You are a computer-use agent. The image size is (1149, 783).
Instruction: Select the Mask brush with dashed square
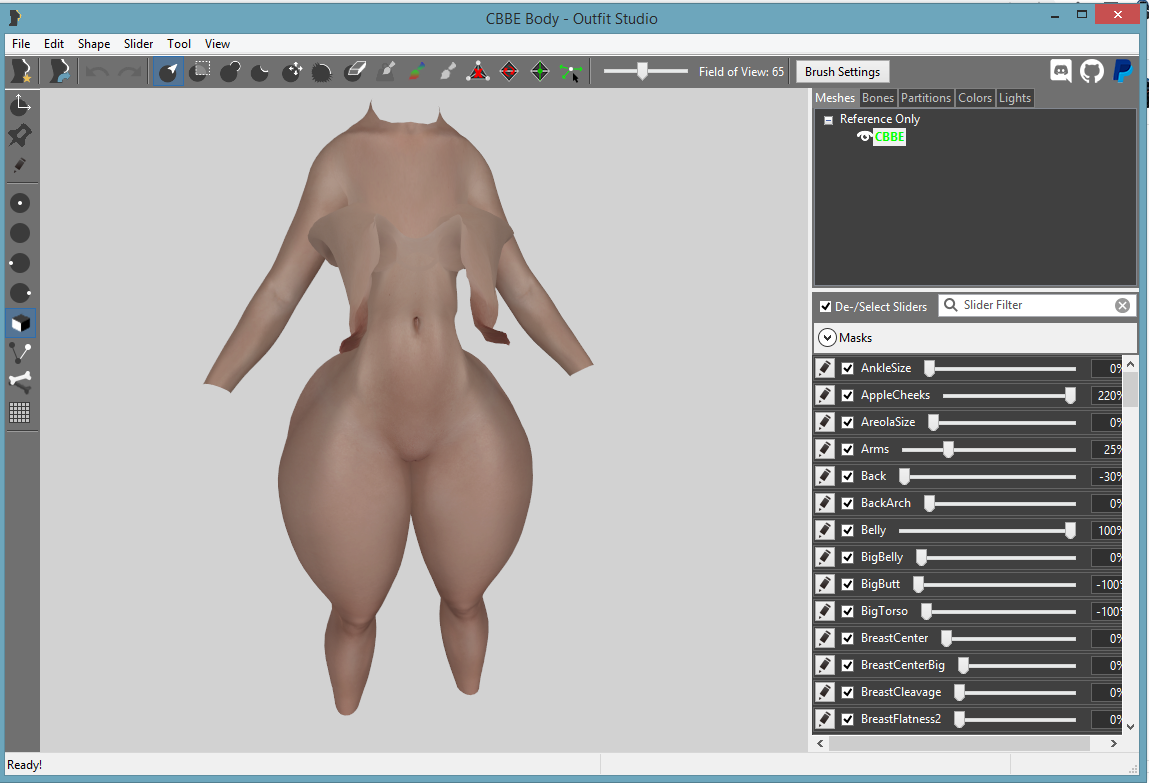pyautogui.click(x=200, y=72)
